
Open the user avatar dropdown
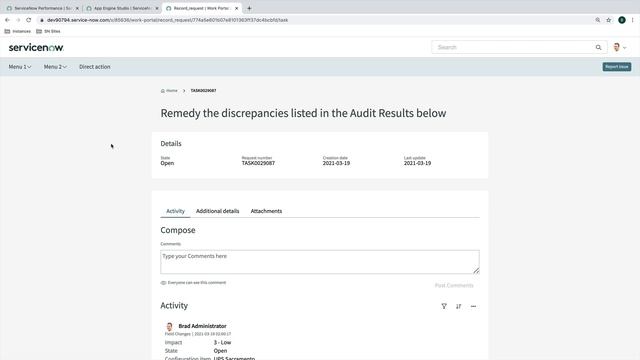[620, 47]
